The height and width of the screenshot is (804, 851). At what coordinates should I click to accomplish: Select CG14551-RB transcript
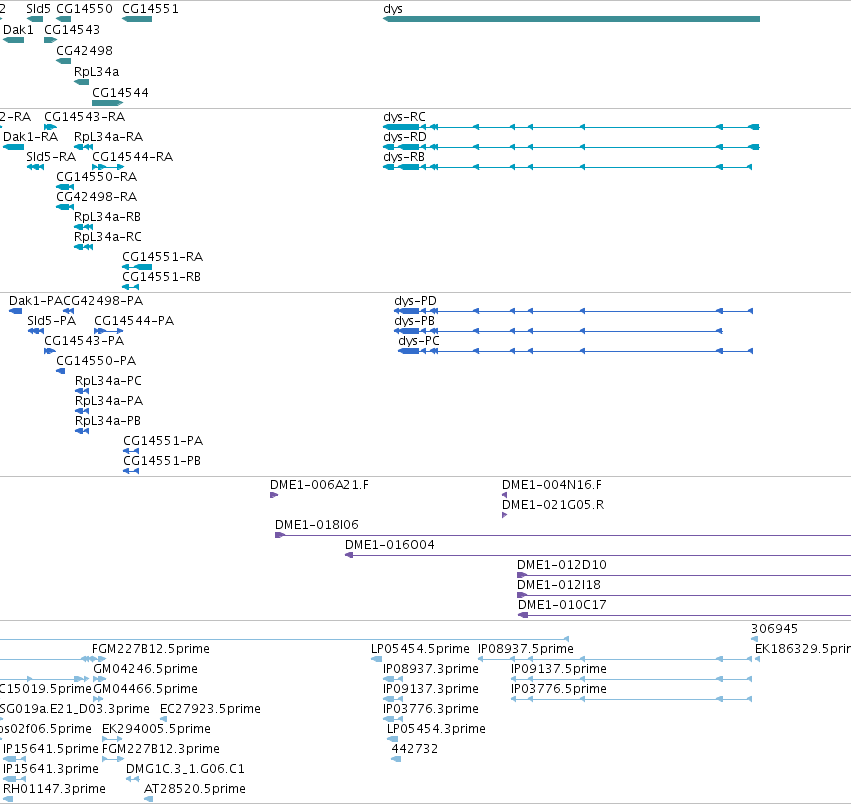[x=130, y=287]
